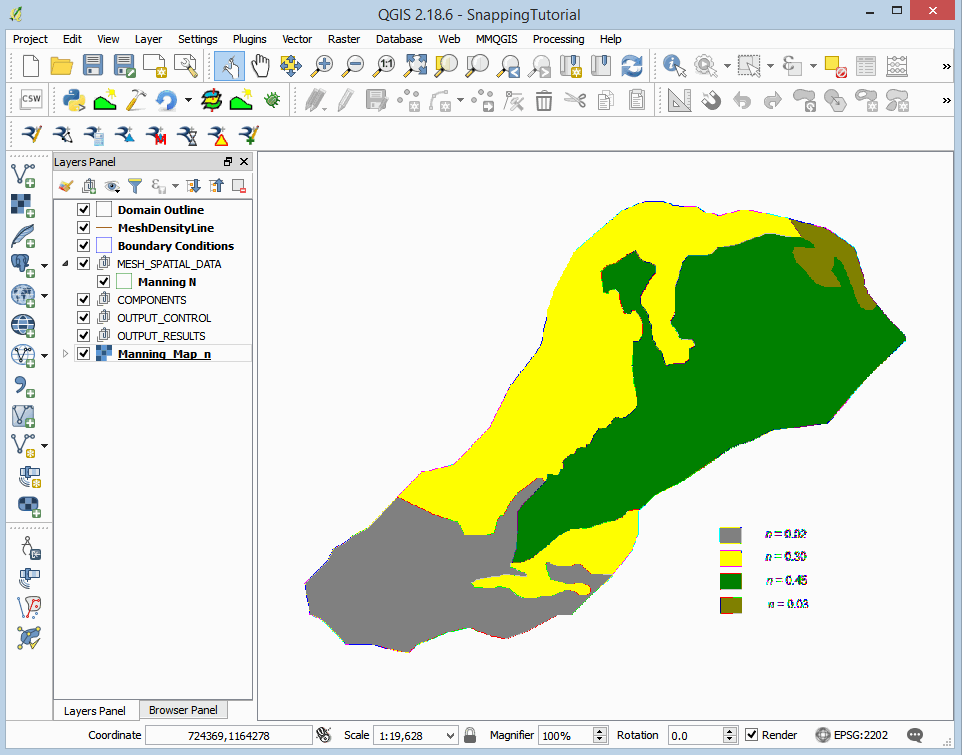Select the Pan Map hand tool
Viewport: 962px width, 755px height.
(x=260, y=67)
